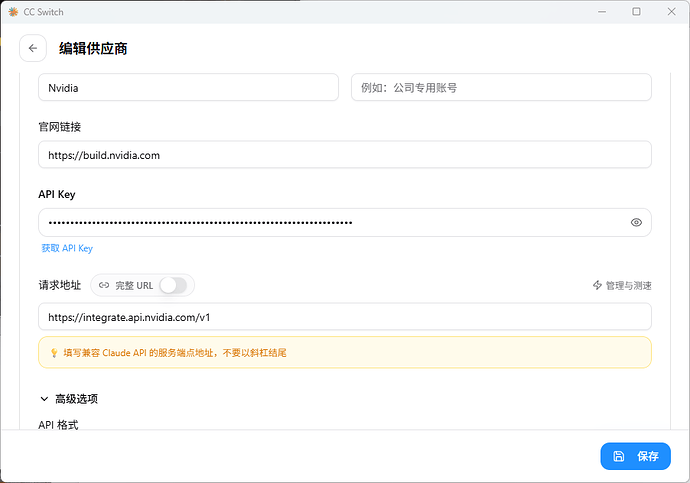
Task: Reveal the API Key with eye icon
Action: point(636,223)
